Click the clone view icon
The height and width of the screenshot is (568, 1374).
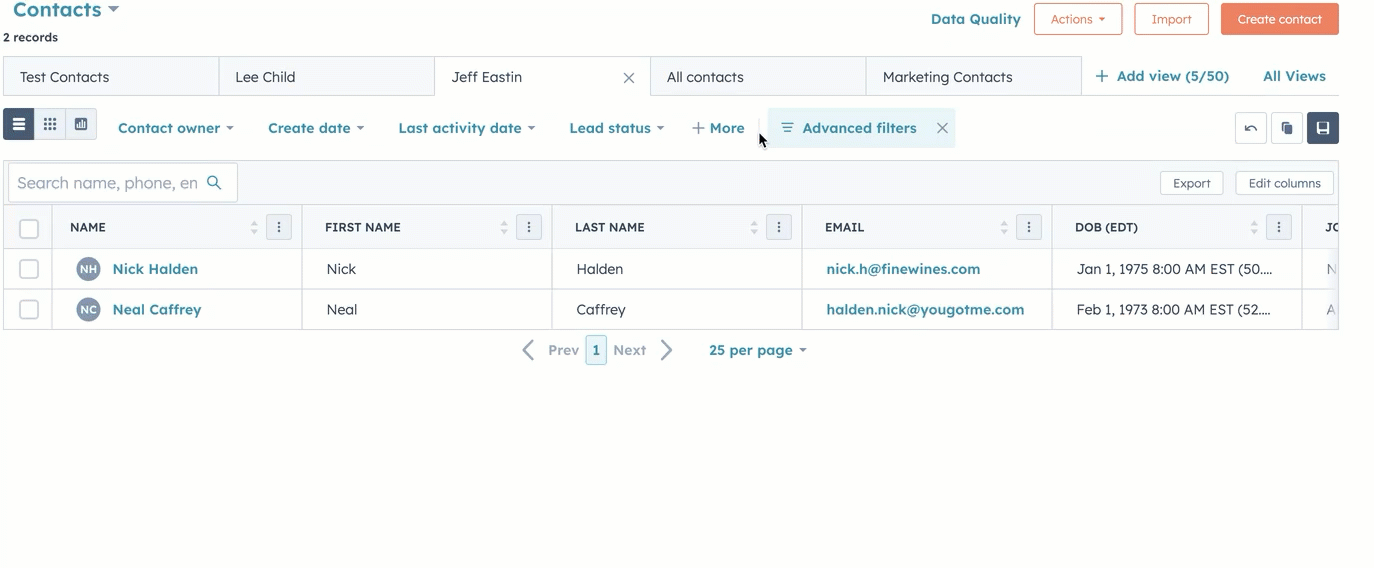1287,128
